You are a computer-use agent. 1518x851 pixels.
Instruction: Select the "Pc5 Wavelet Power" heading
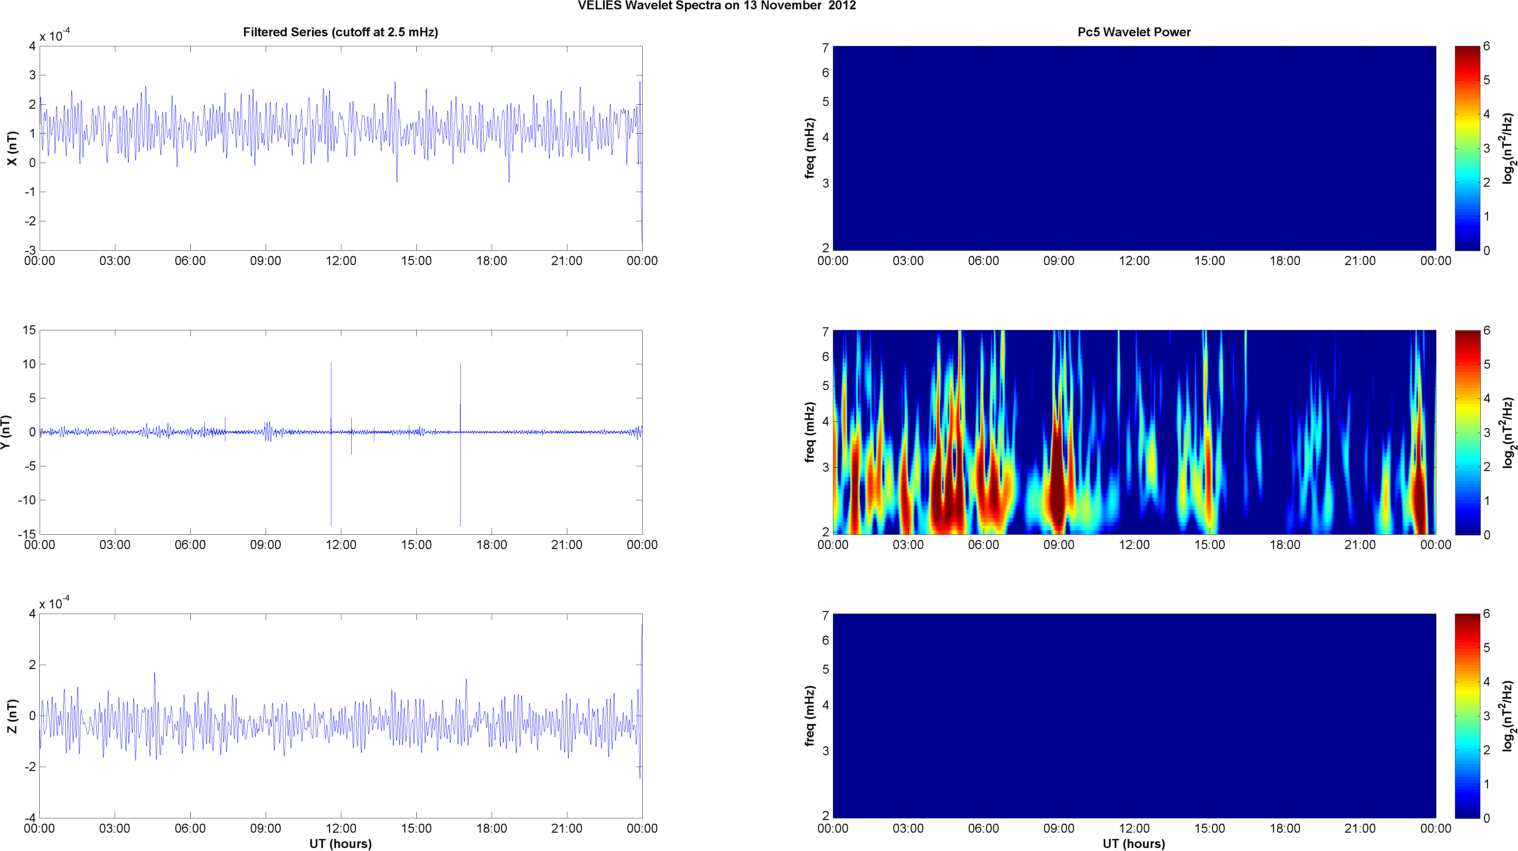[x=1134, y=32]
